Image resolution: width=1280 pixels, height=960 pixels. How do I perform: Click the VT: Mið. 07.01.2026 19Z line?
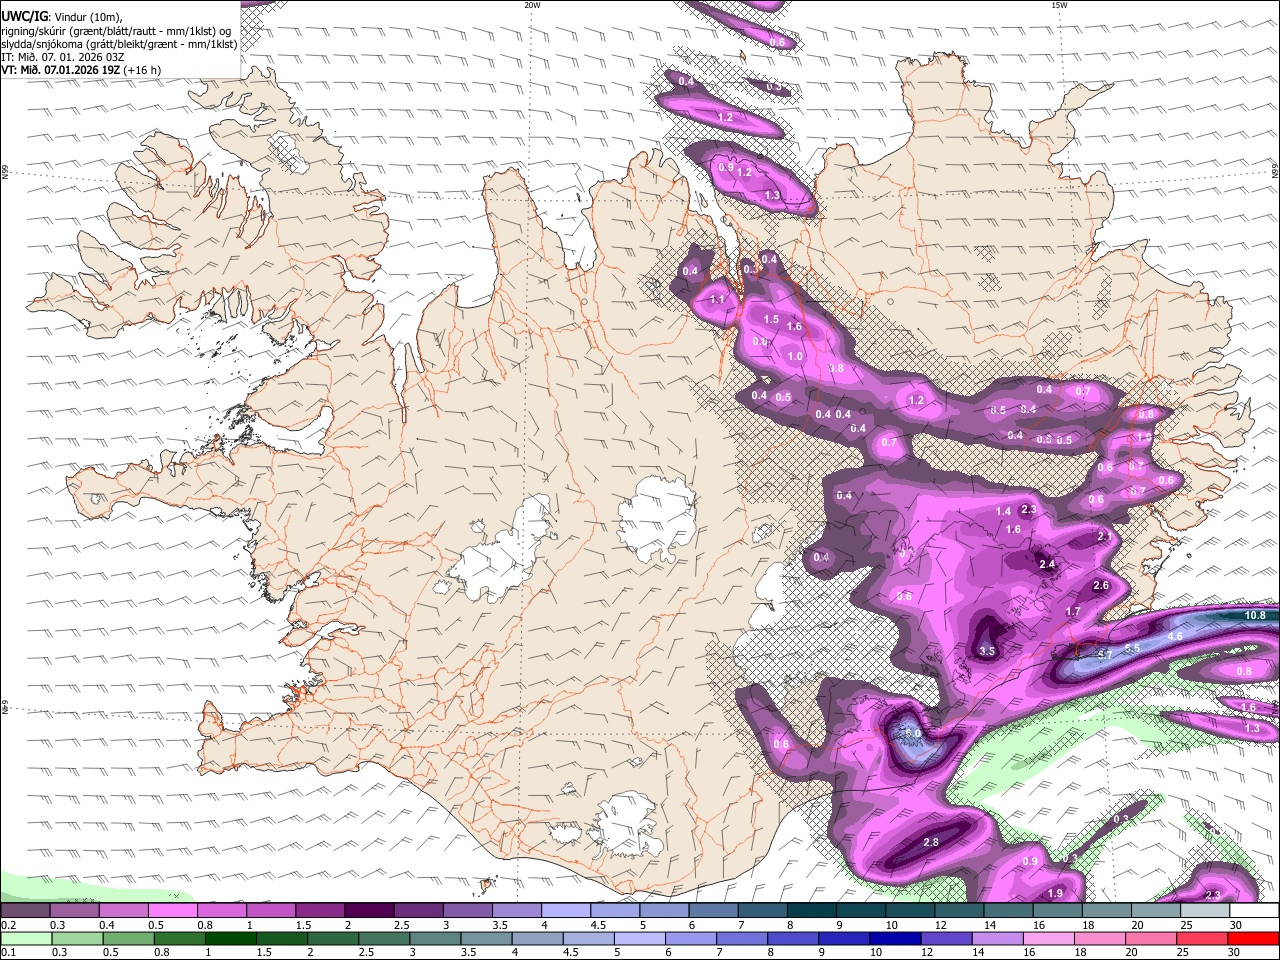point(60,70)
